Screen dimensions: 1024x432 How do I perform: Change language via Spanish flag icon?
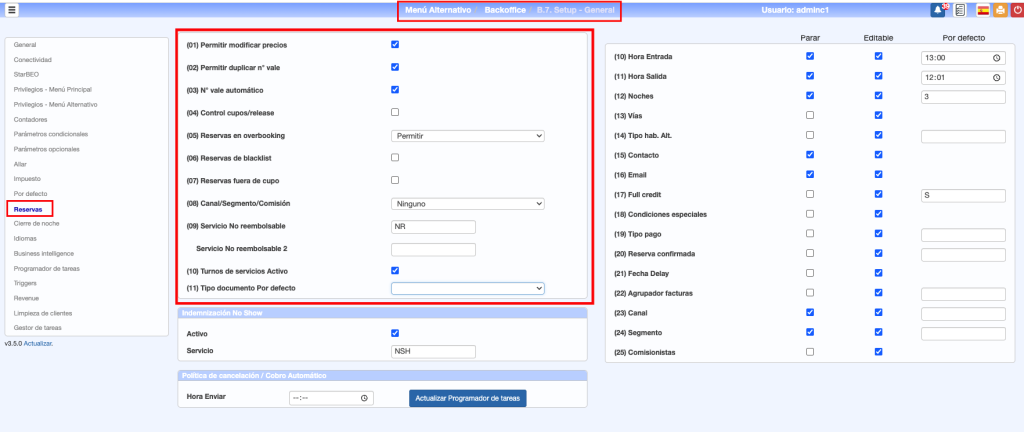pyautogui.click(x=983, y=10)
